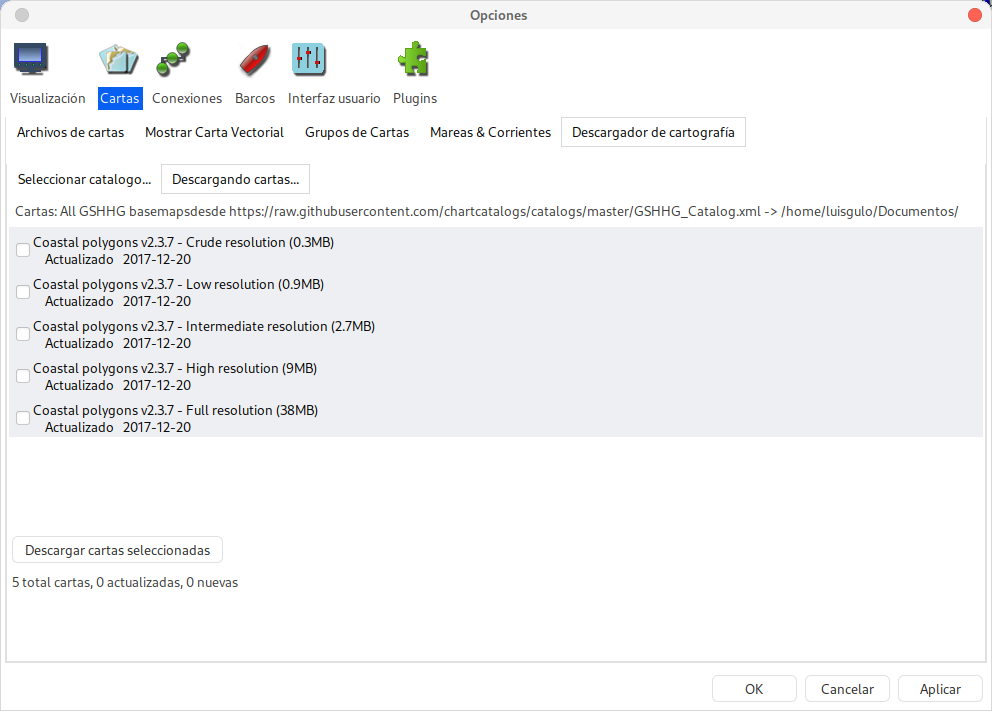The image size is (992, 711).
Task: Select the Cartas chart map icon
Action: point(119,59)
